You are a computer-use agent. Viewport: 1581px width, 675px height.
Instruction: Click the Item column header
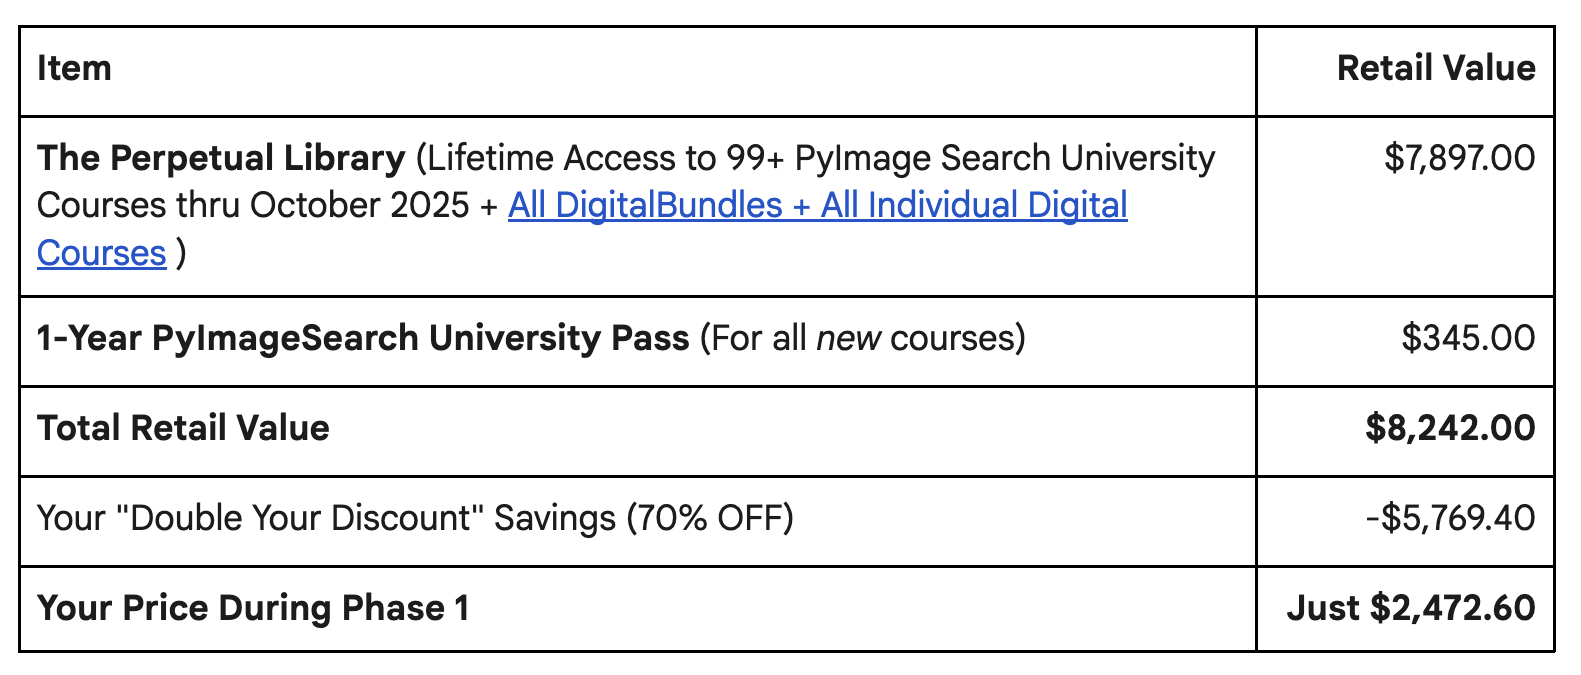(x=74, y=69)
